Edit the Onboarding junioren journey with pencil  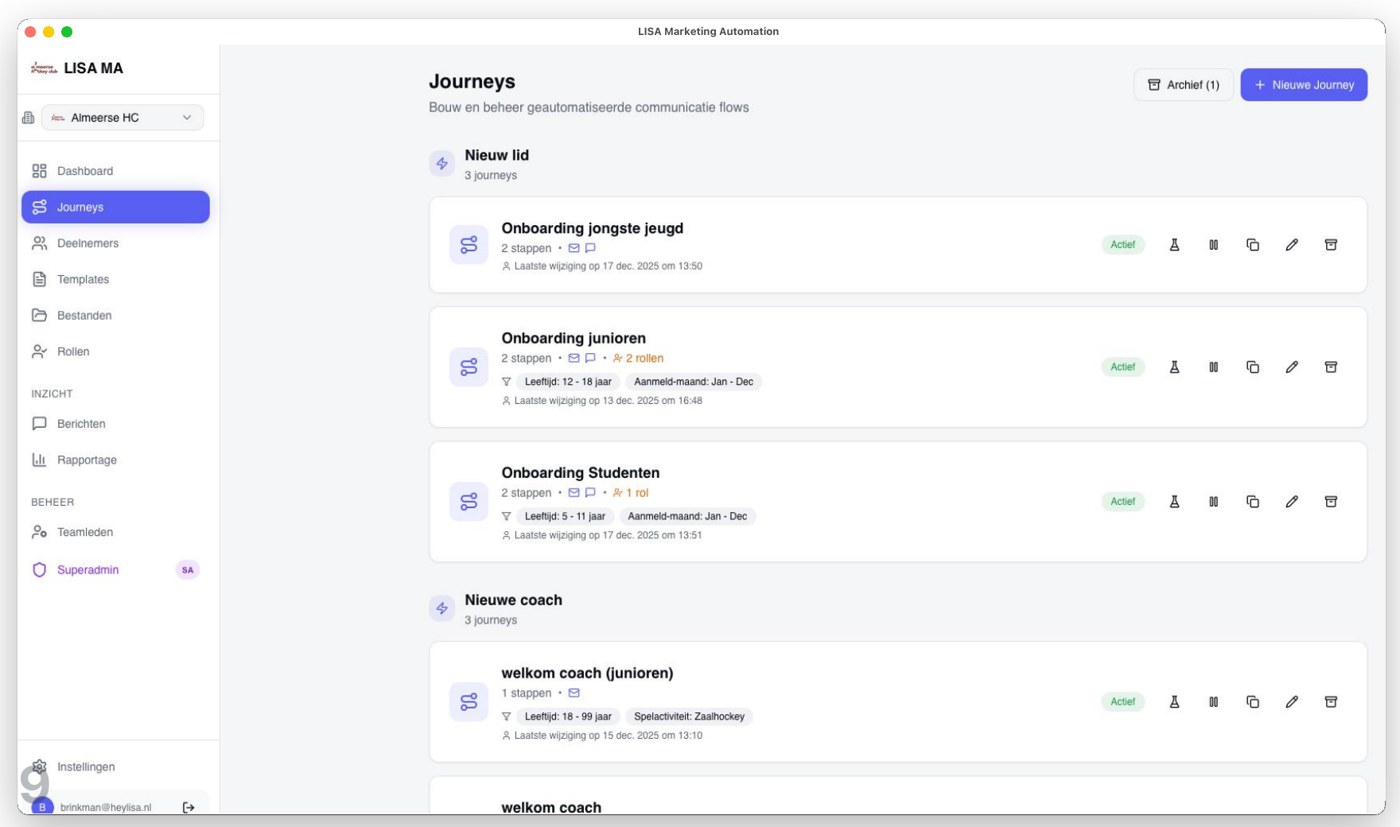click(x=1291, y=367)
